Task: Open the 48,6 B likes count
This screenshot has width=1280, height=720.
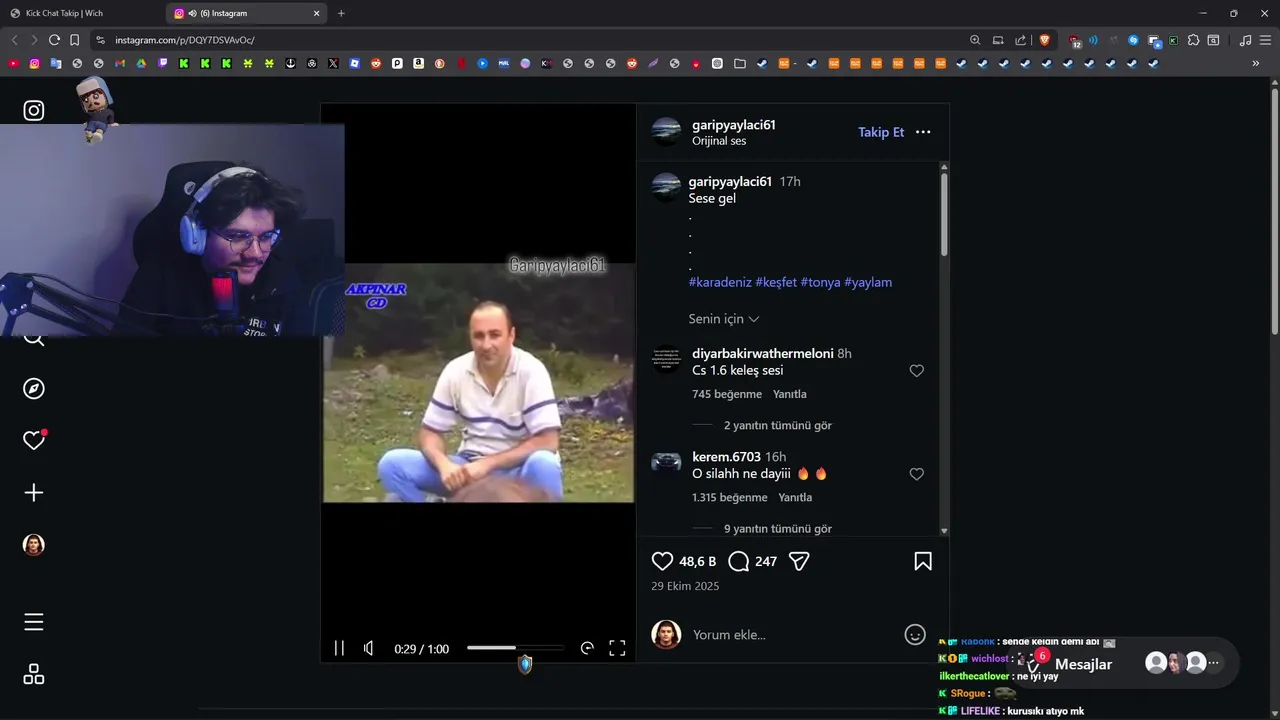Action: point(698,561)
